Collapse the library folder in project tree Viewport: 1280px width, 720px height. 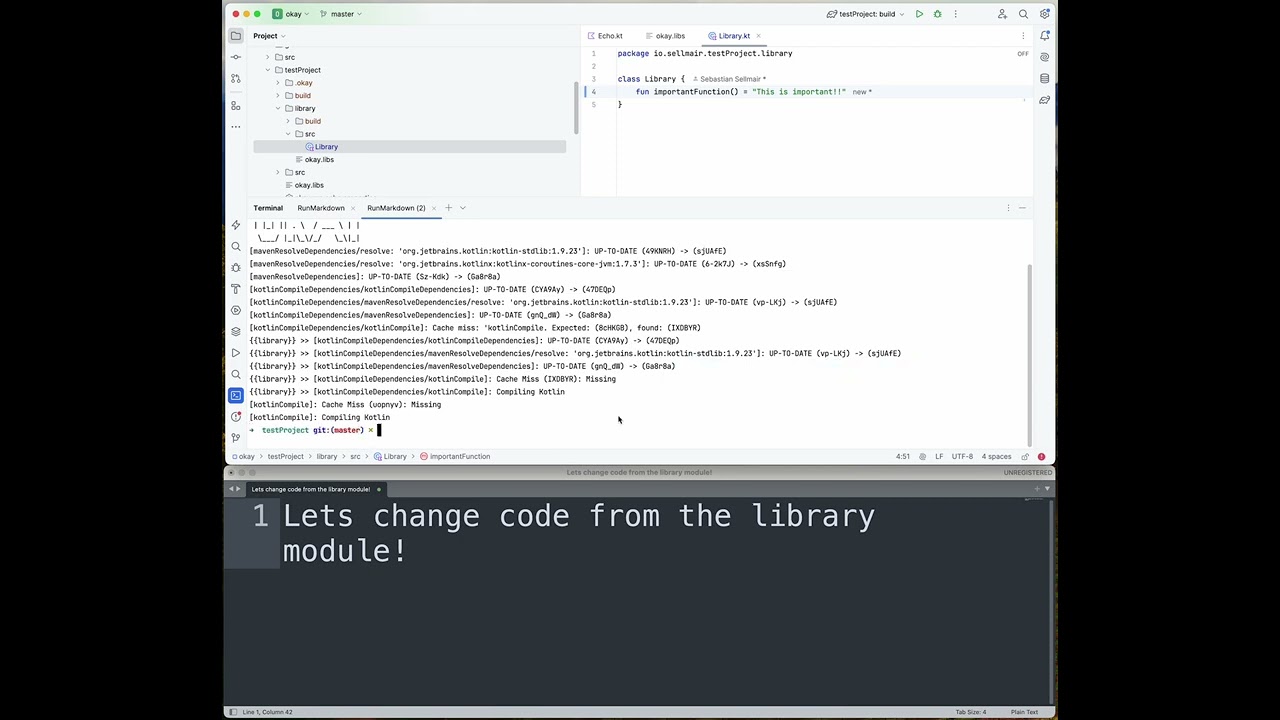coord(278,108)
